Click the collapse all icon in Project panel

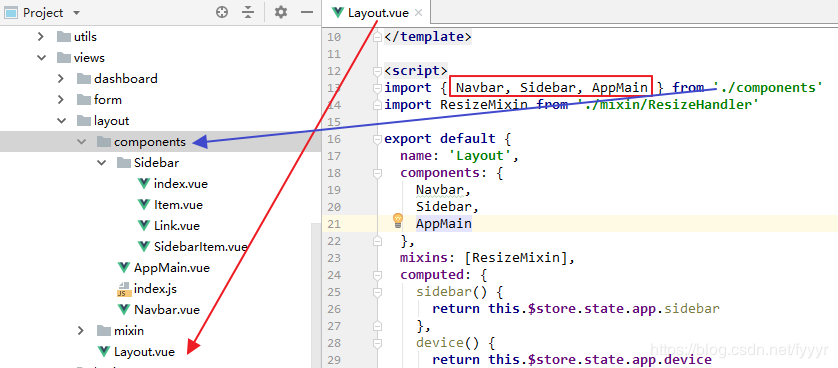247,12
